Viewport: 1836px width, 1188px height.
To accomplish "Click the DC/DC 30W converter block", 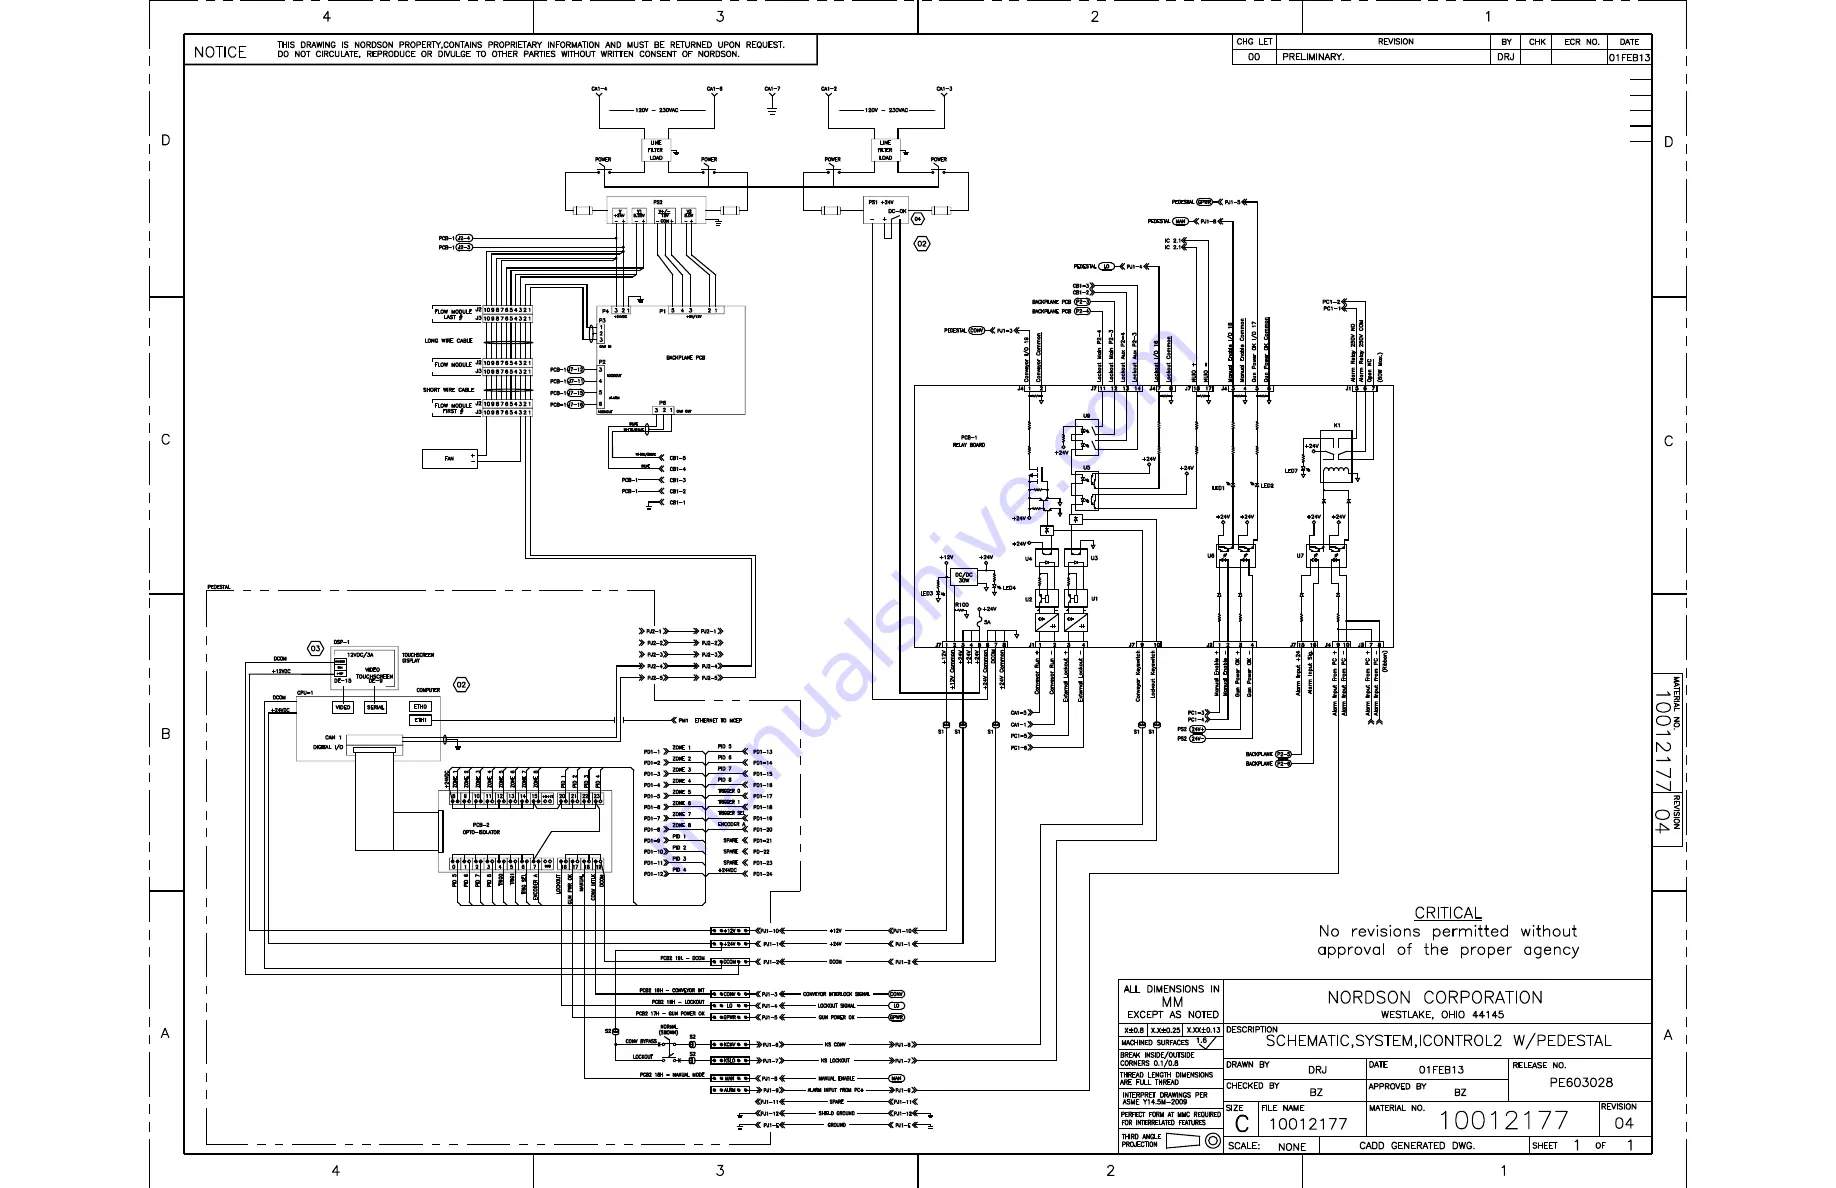I will [964, 578].
